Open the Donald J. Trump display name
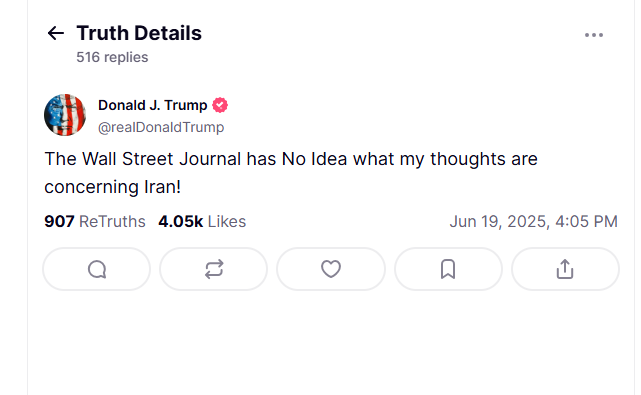641x395 pixels. pyautogui.click(x=152, y=105)
